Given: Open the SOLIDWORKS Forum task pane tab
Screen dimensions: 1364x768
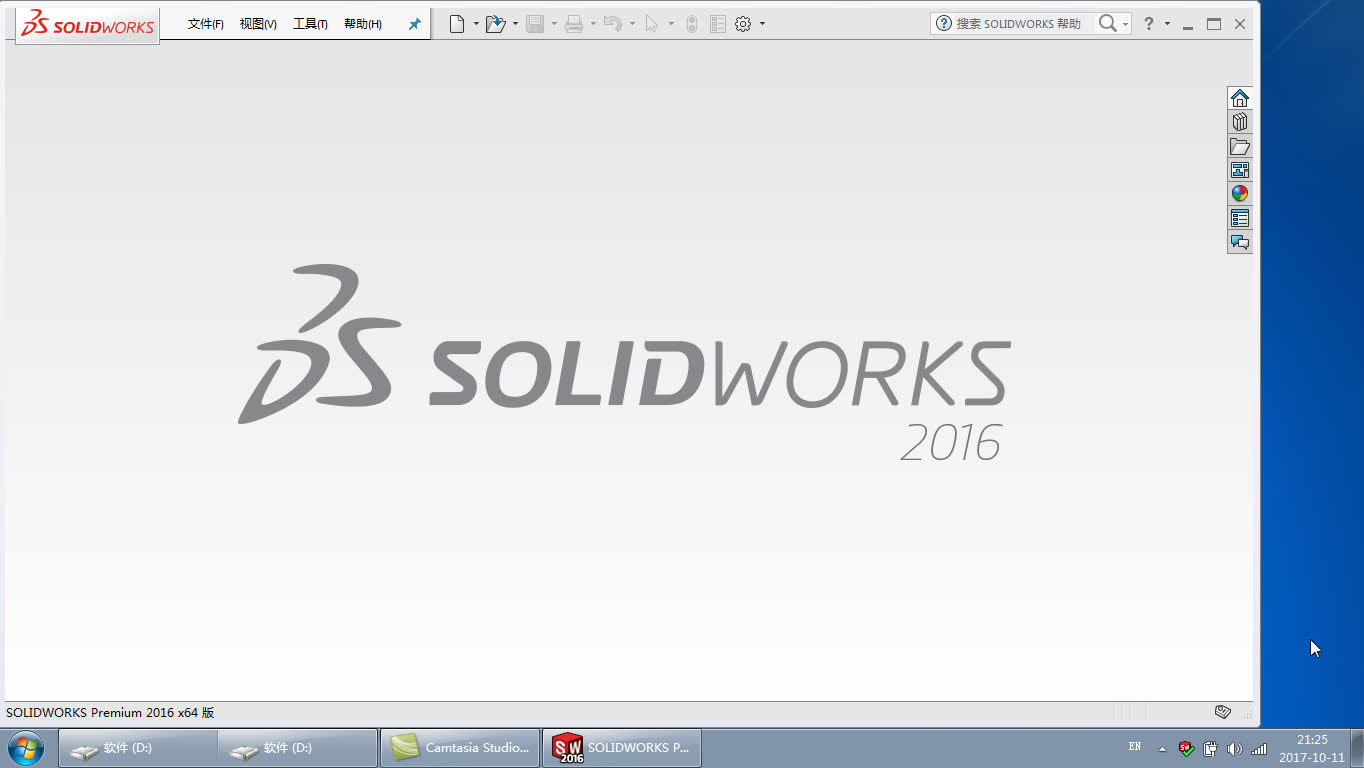Looking at the screenshot, I should pyautogui.click(x=1240, y=242).
